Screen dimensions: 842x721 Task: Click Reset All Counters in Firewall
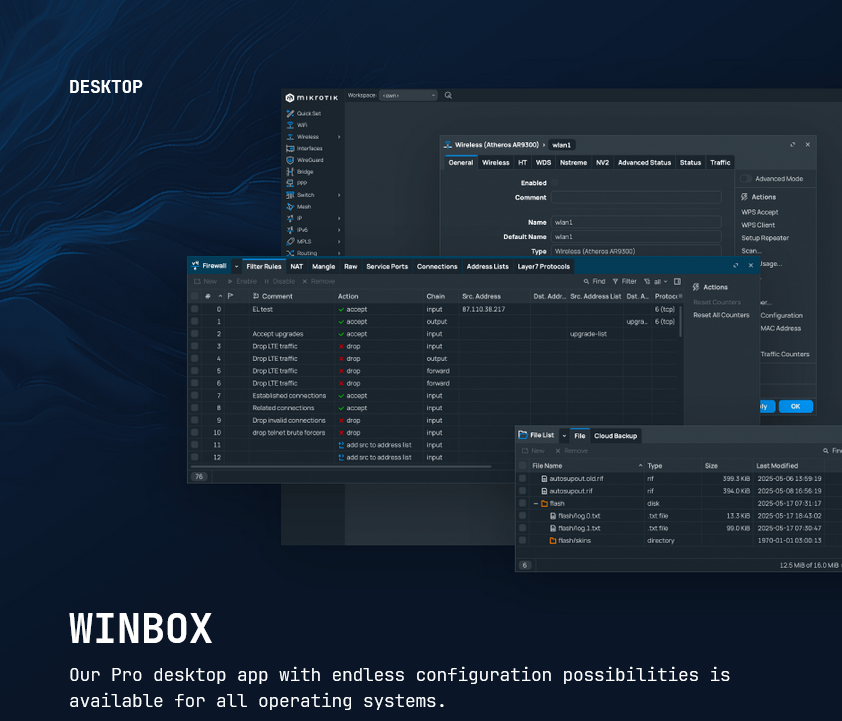point(721,315)
